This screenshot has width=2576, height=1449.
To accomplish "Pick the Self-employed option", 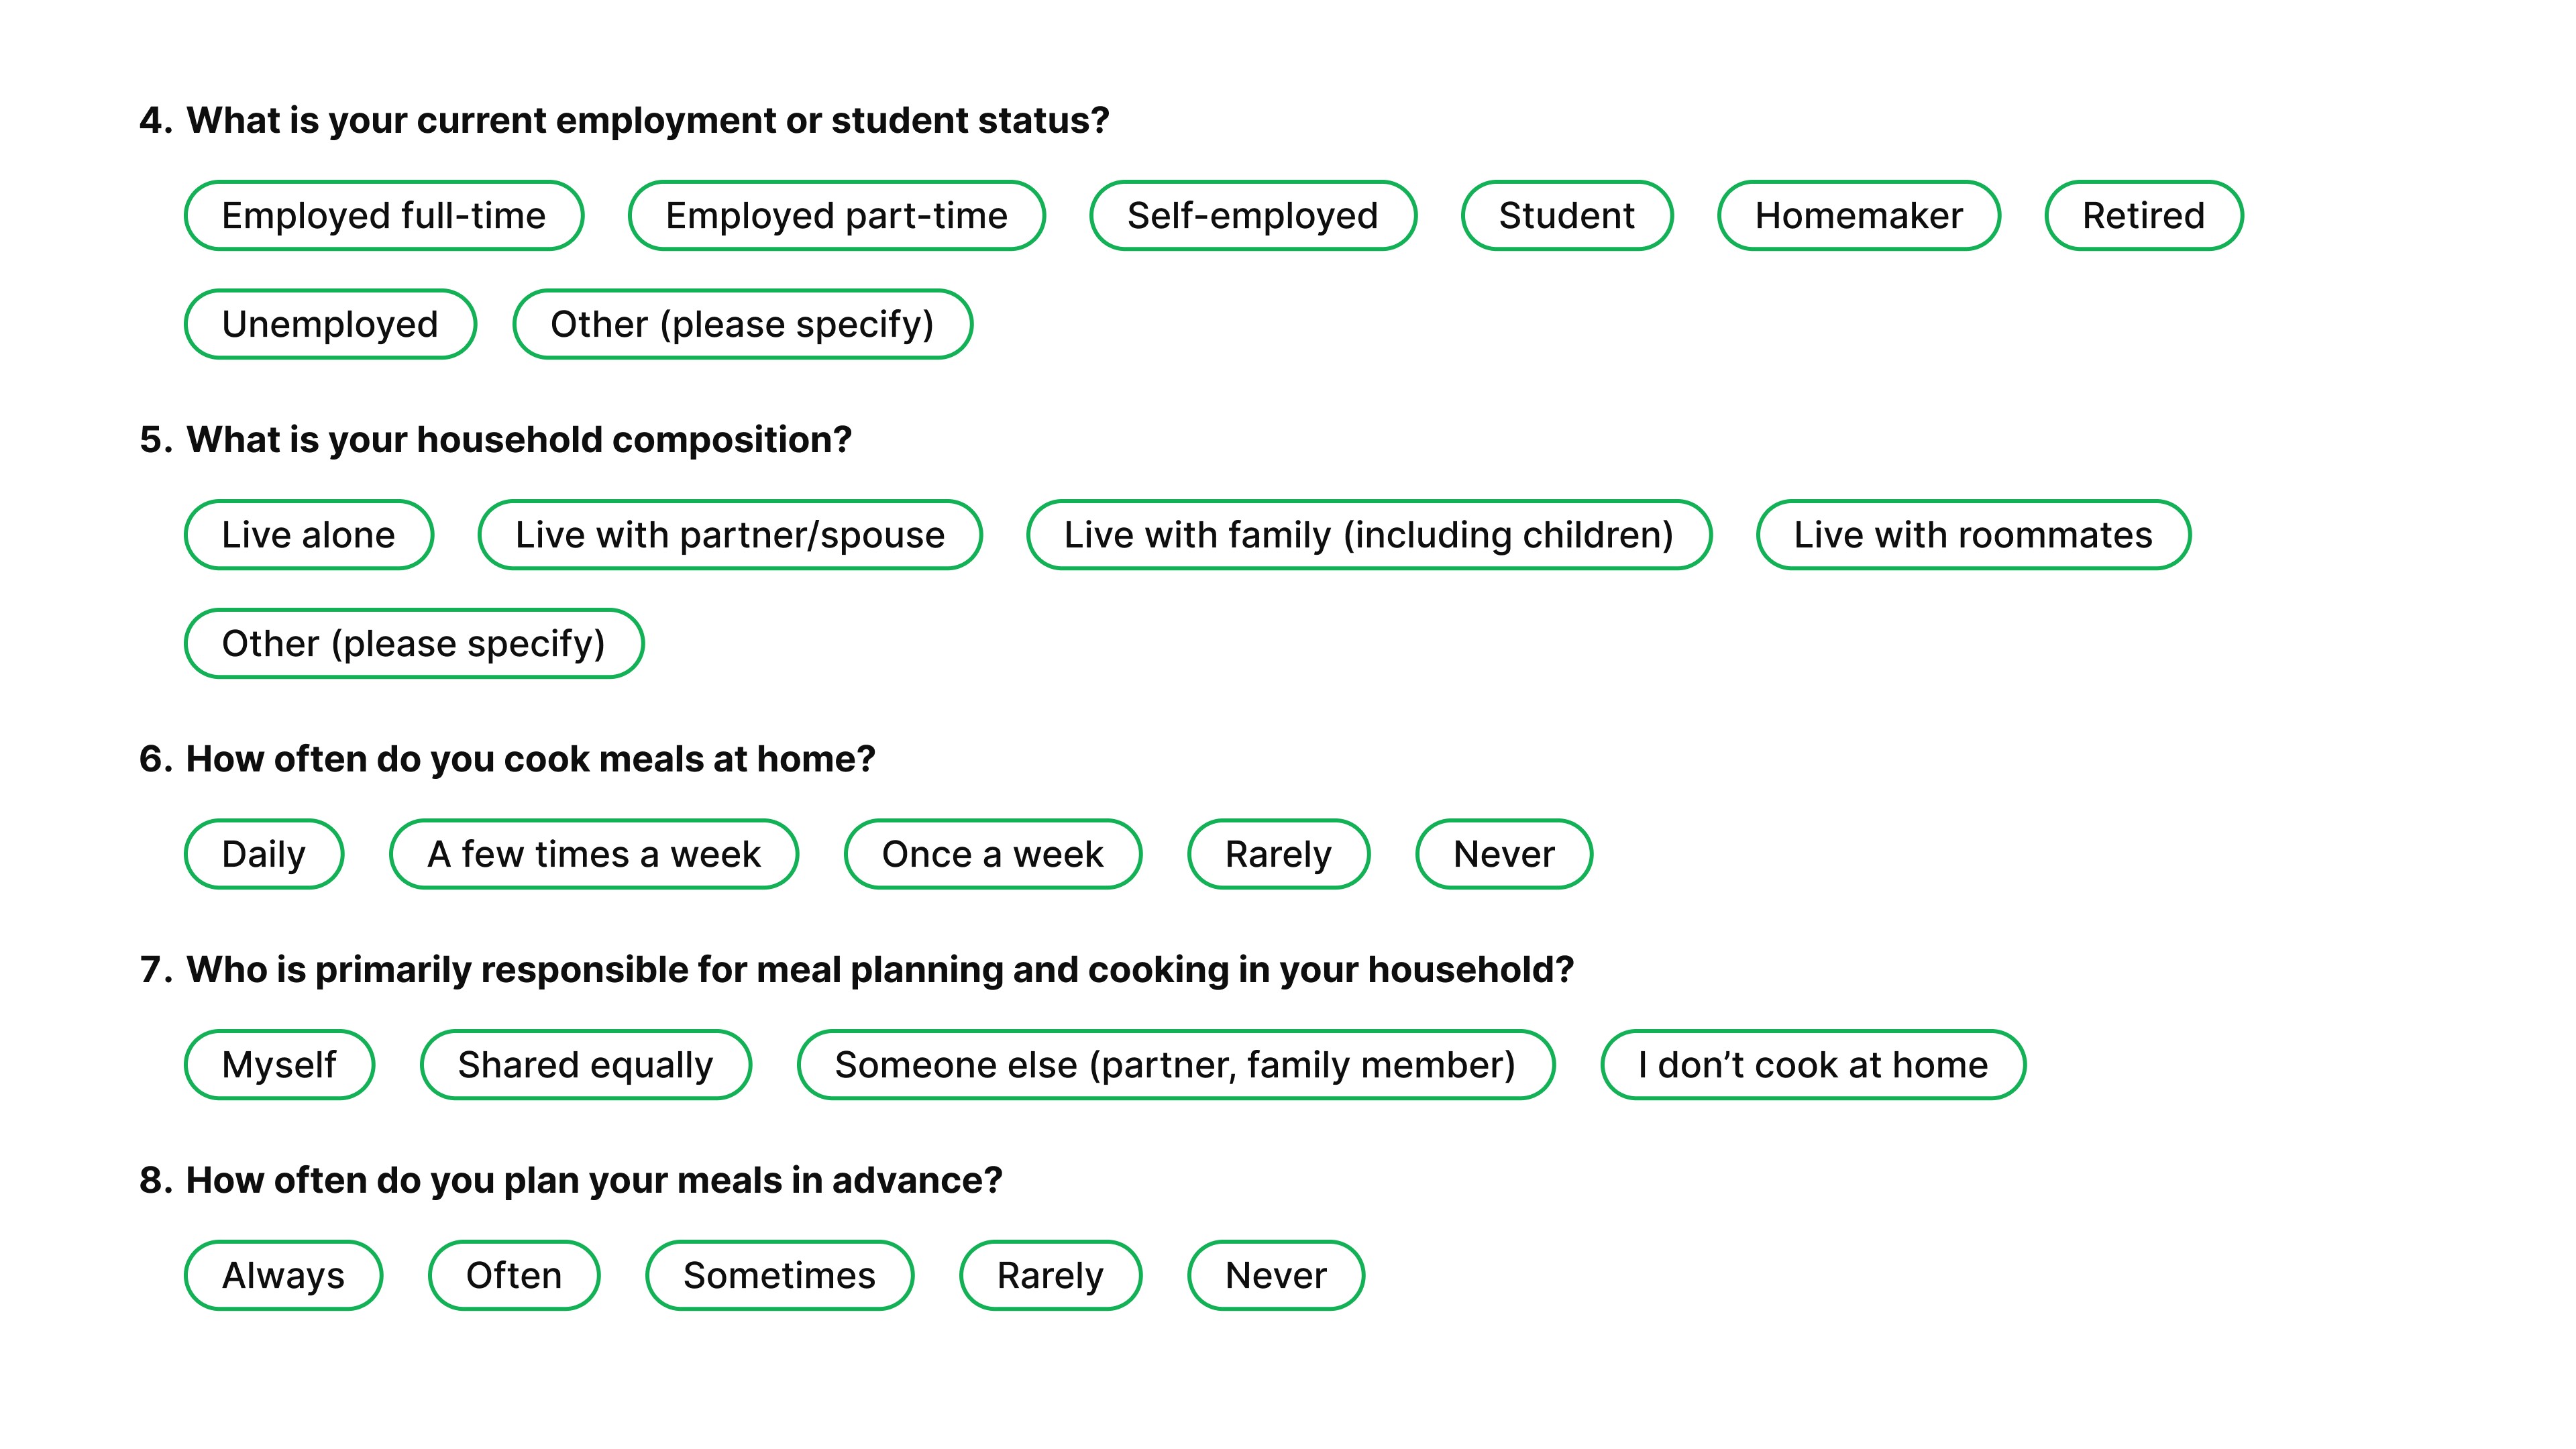I will coord(1252,216).
